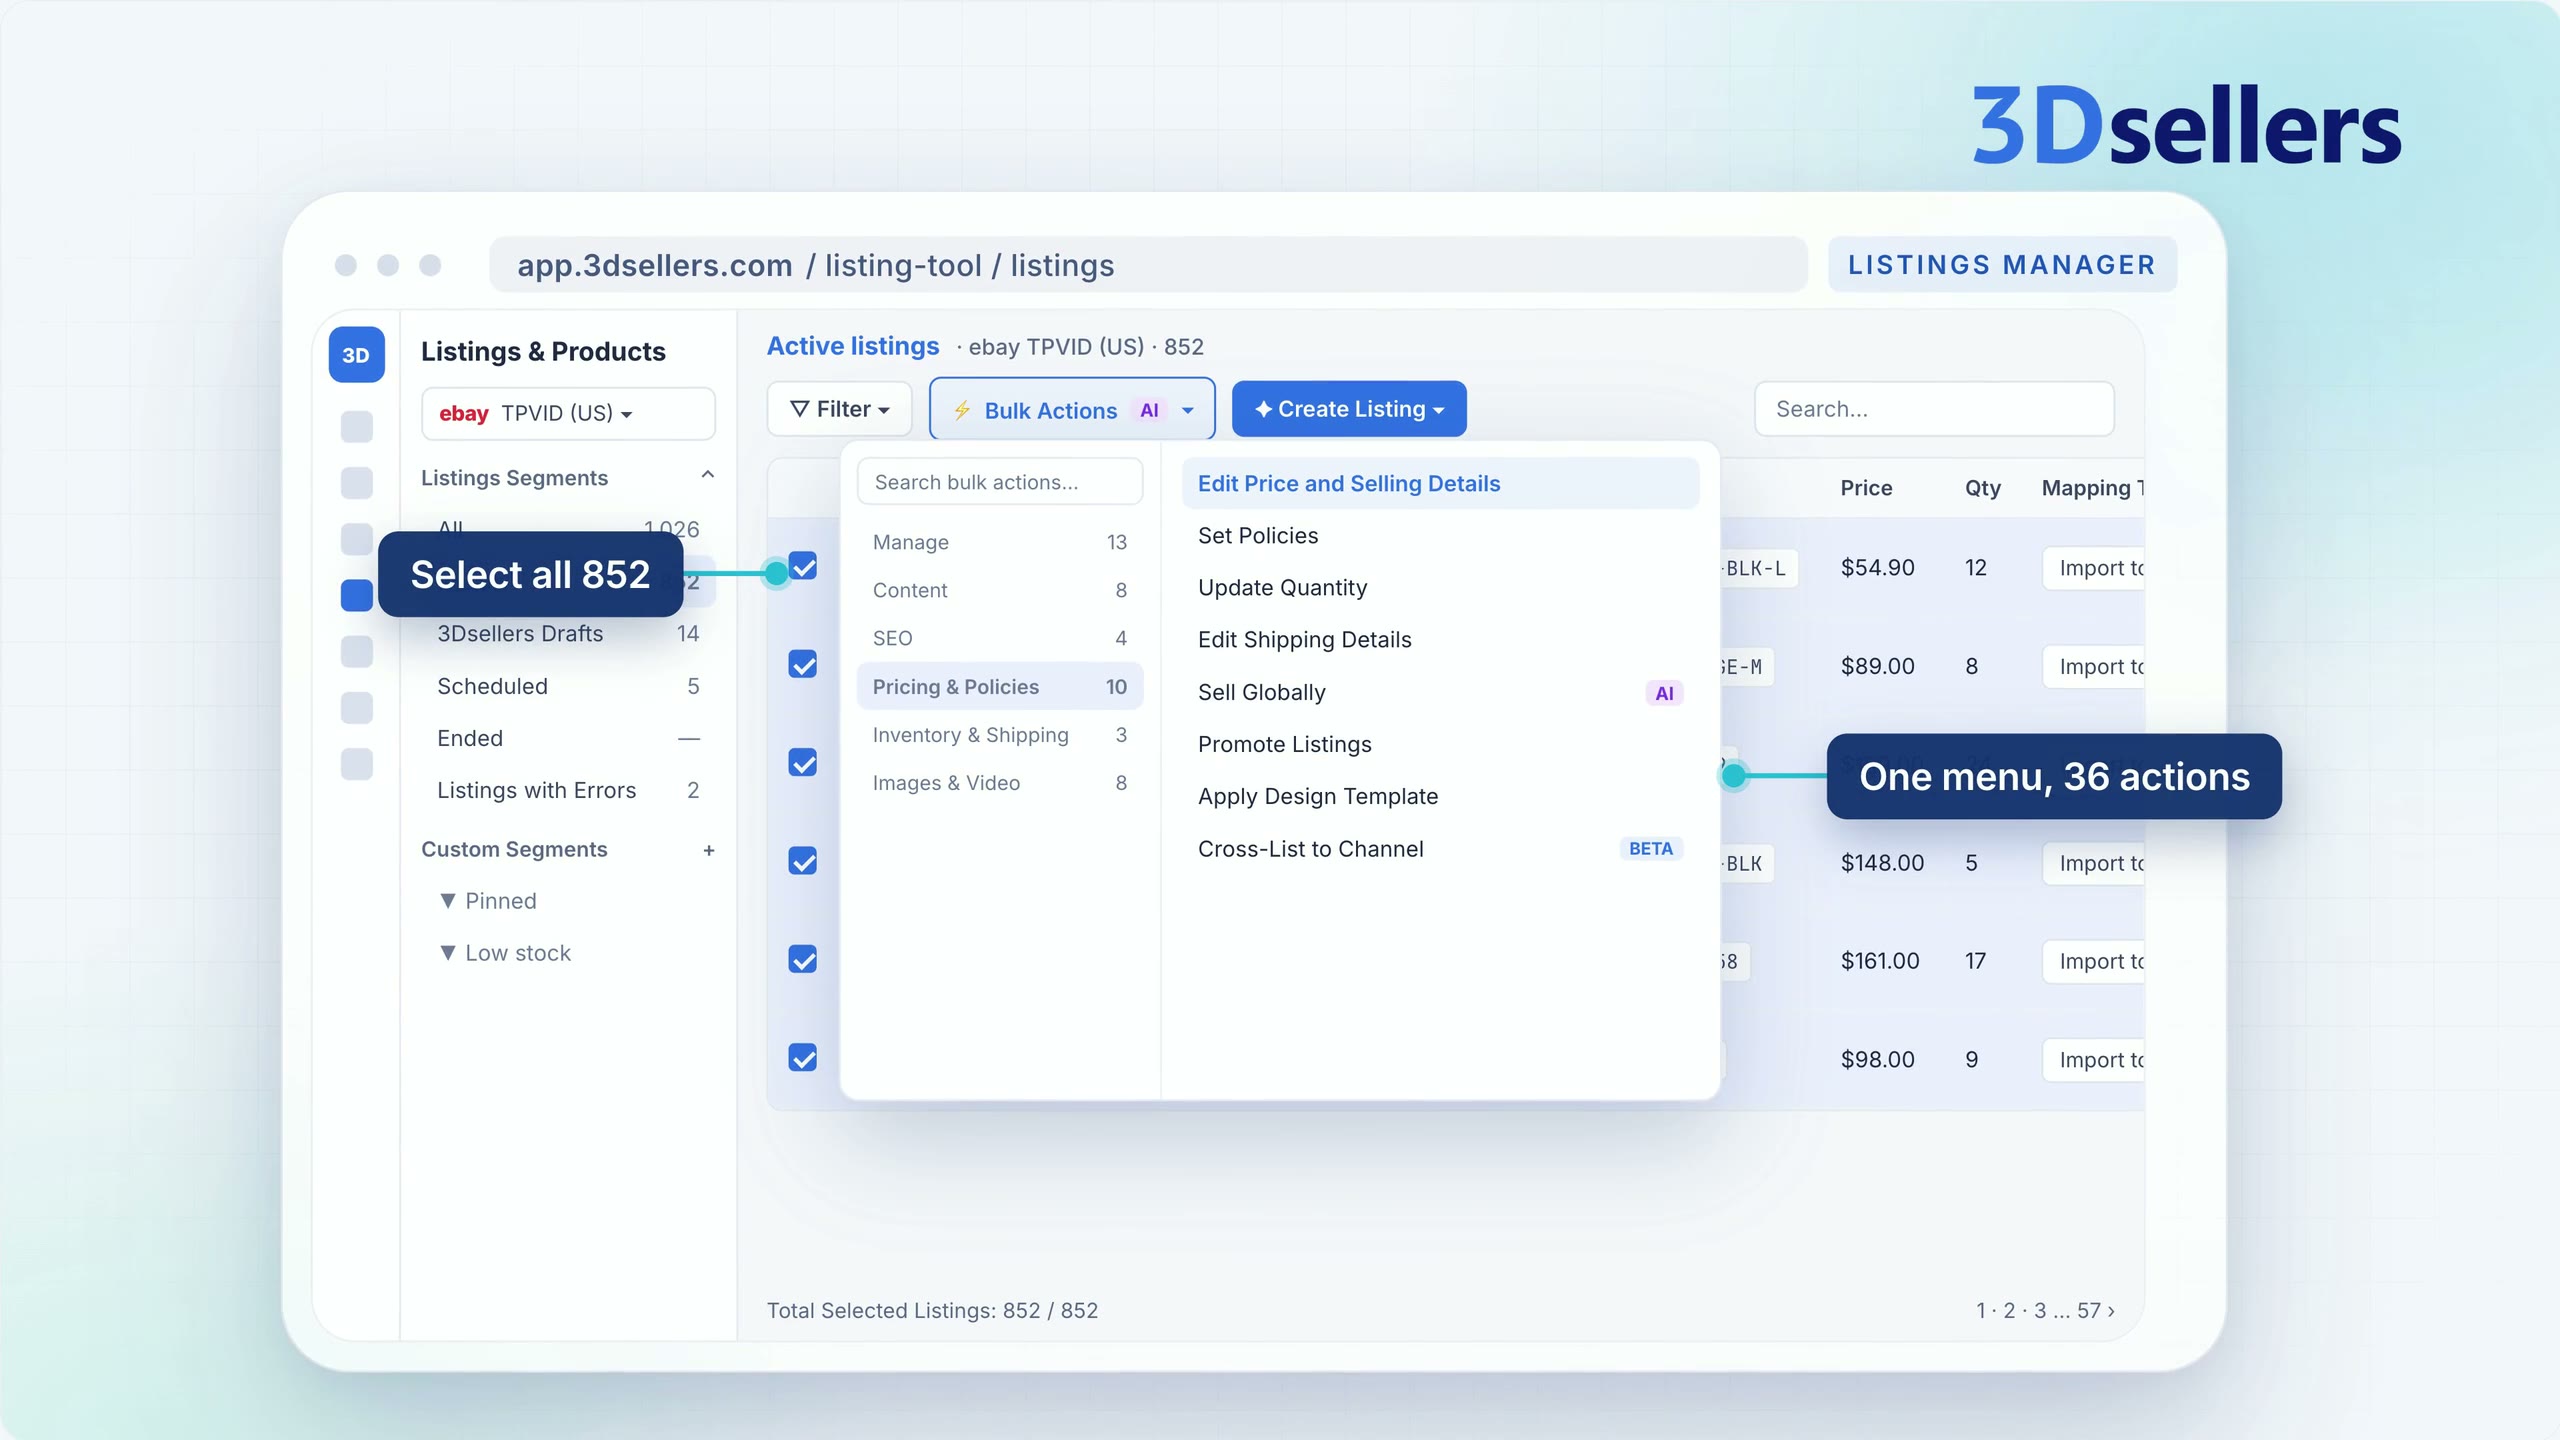Open the Filter dropdown
The width and height of the screenshot is (2560, 1440).
pyautogui.click(x=839, y=409)
